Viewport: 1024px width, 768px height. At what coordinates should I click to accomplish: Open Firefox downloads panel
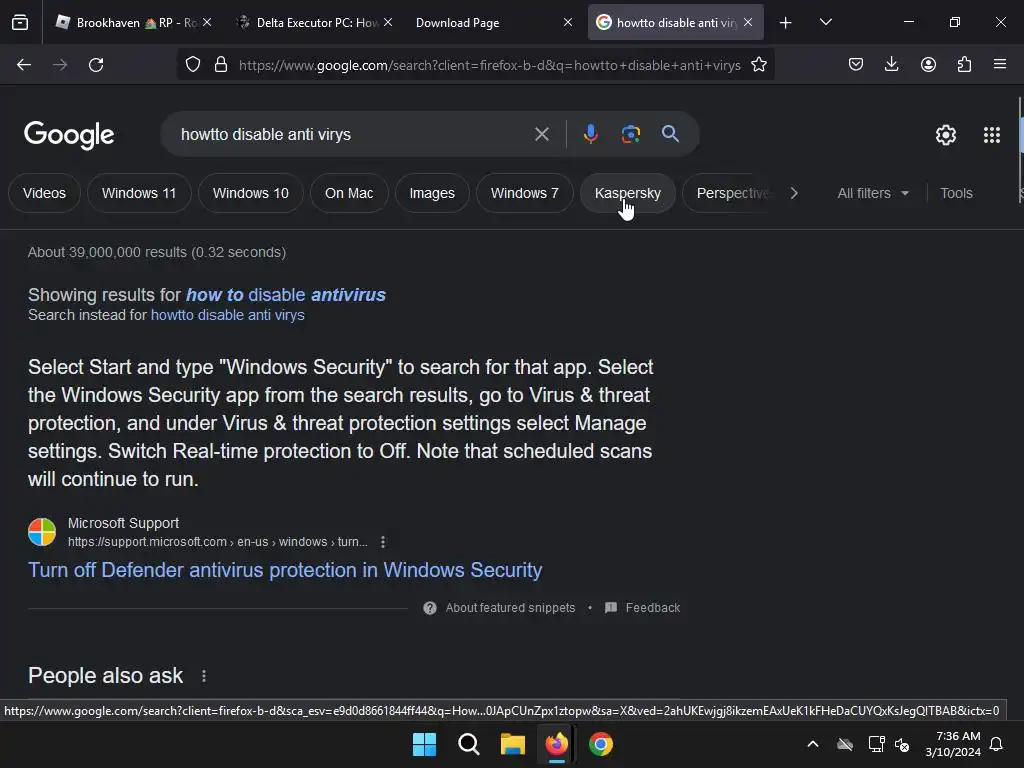click(891, 65)
